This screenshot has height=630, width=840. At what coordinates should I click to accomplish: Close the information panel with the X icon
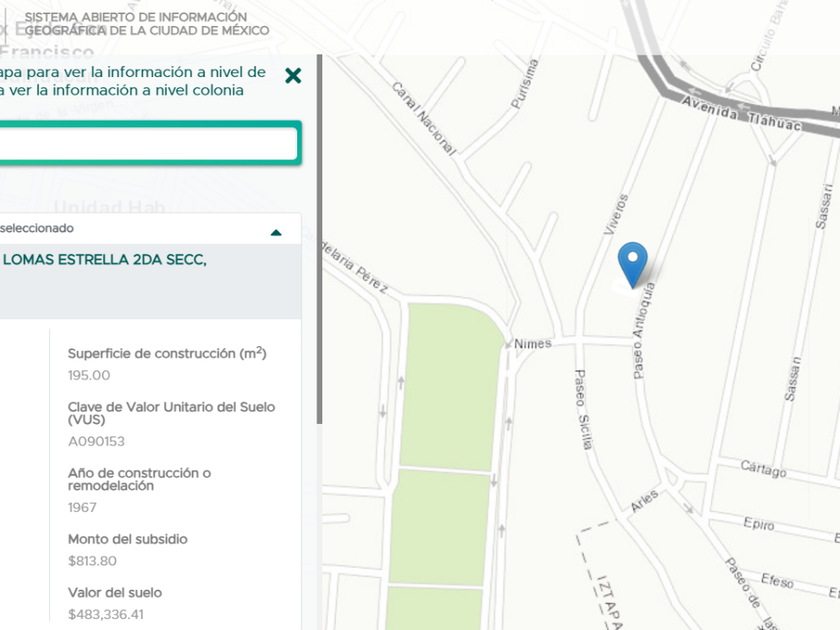293,76
